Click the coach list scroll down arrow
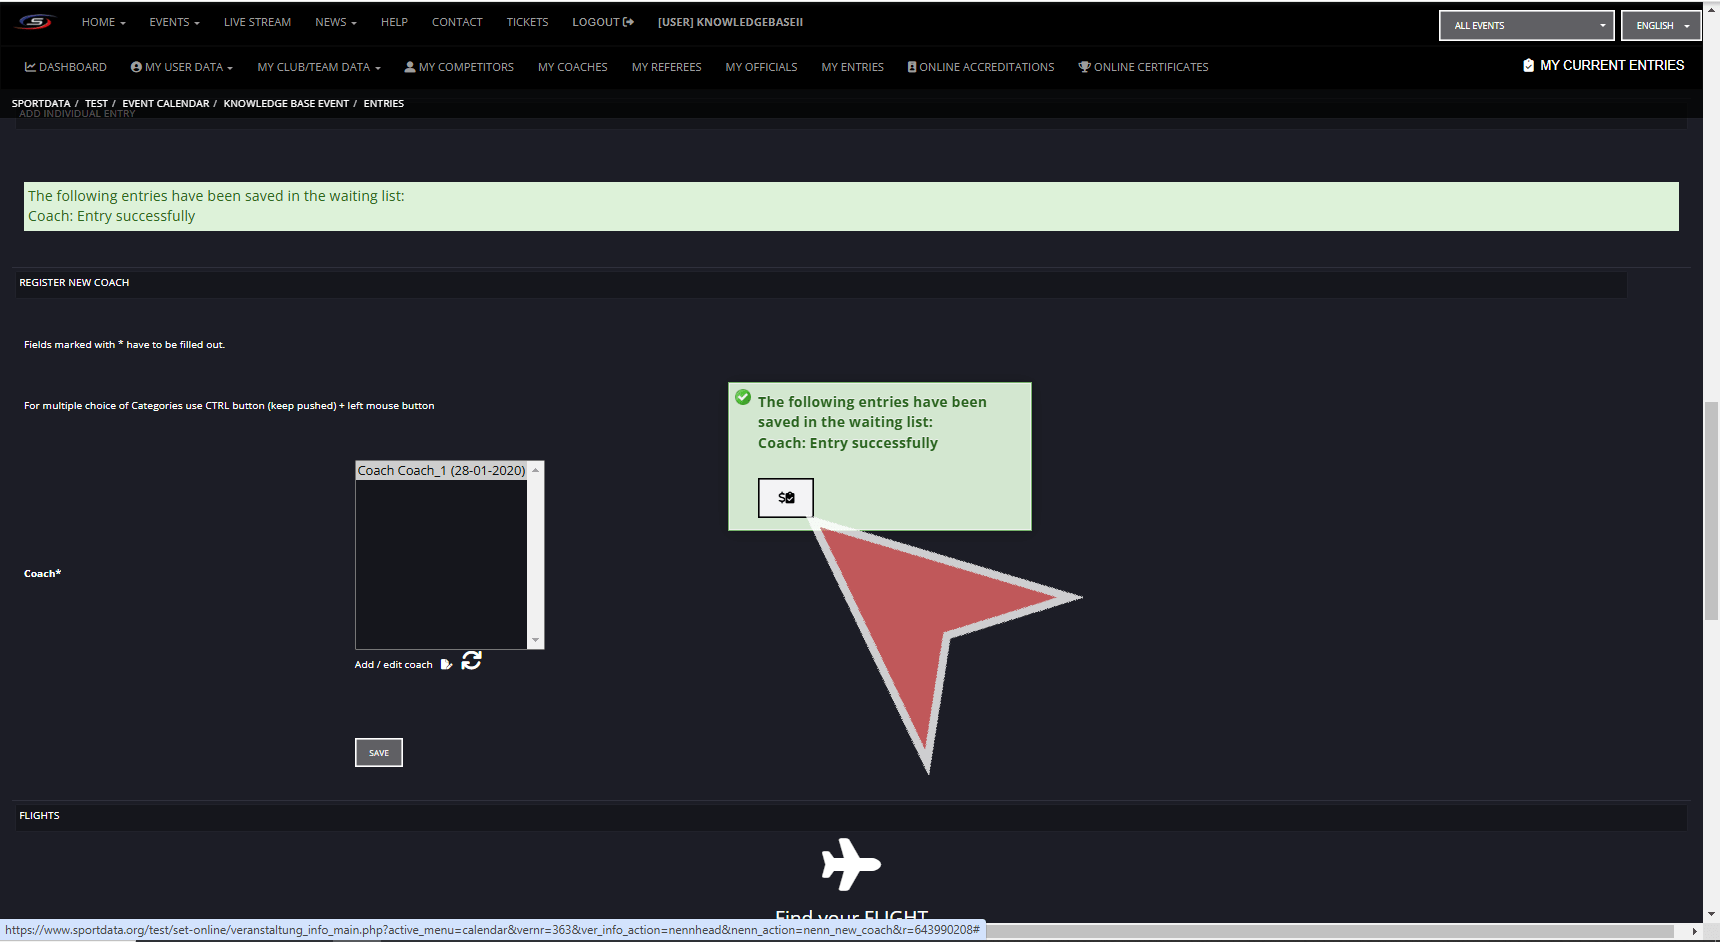 coord(536,640)
